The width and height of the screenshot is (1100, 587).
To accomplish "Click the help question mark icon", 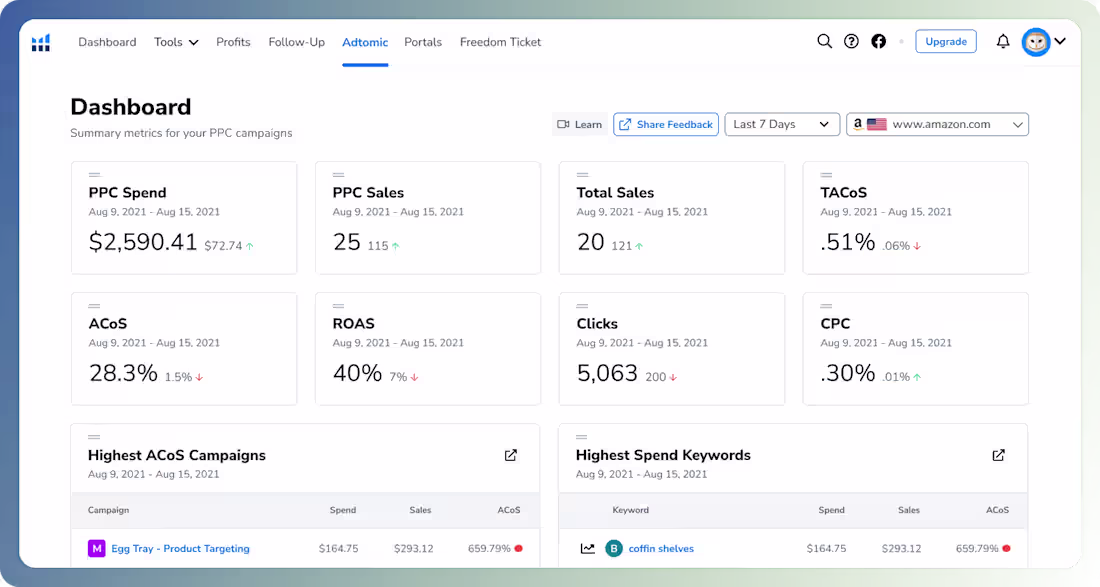I will coord(851,42).
